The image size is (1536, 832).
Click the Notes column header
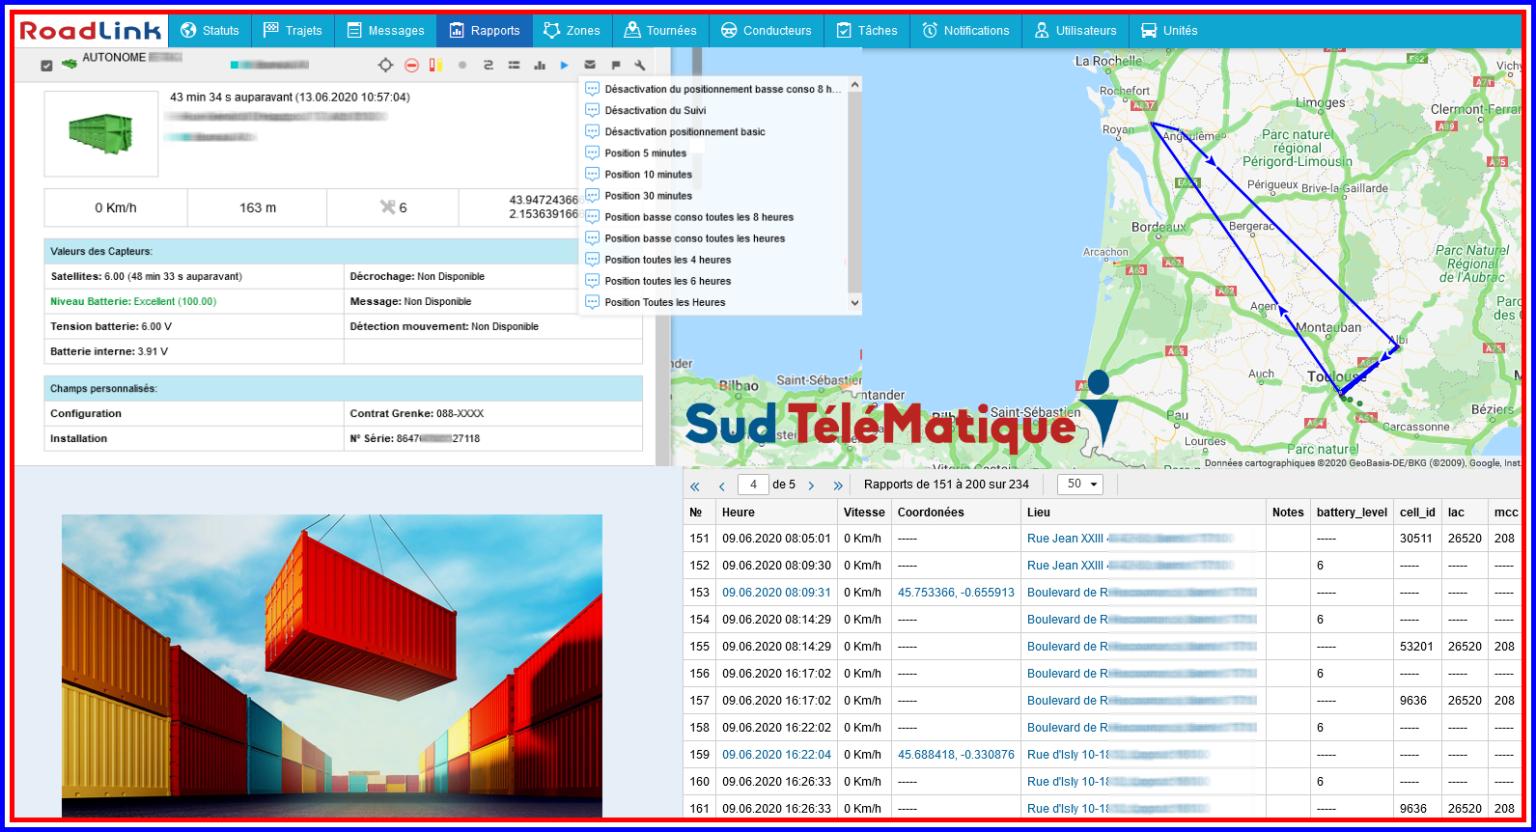pyautogui.click(x=1288, y=512)
